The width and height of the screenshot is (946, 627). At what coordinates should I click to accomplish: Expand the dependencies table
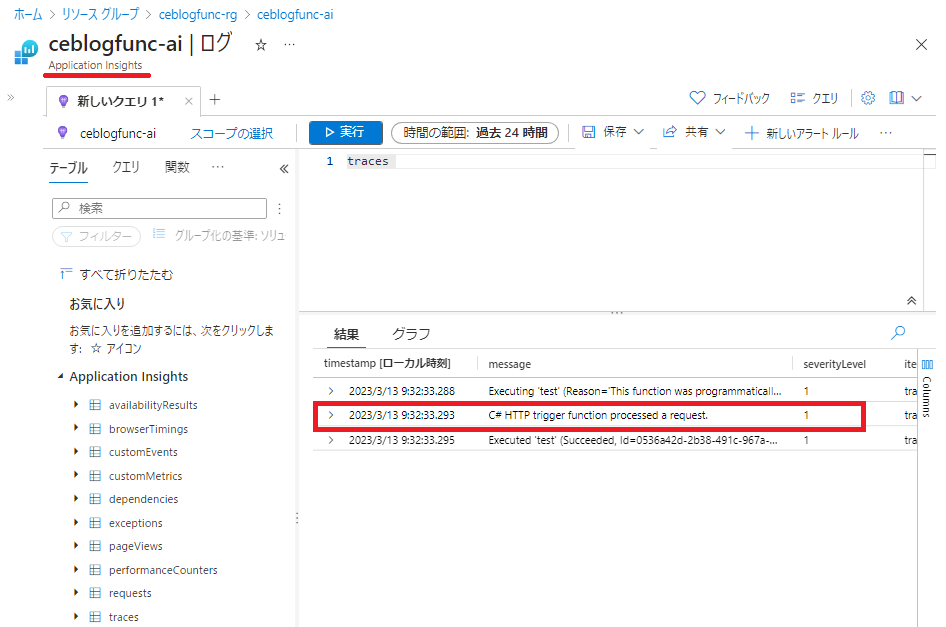76,498
